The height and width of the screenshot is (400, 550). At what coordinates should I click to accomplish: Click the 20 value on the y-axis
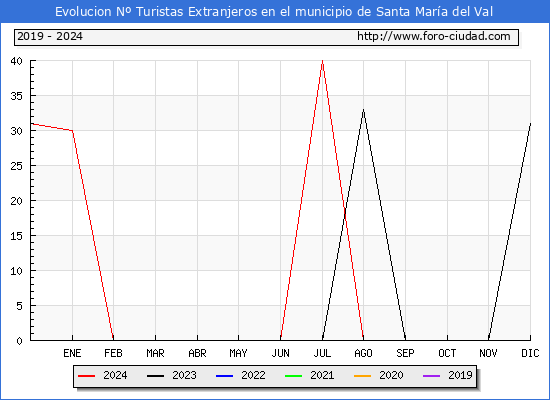16,201
